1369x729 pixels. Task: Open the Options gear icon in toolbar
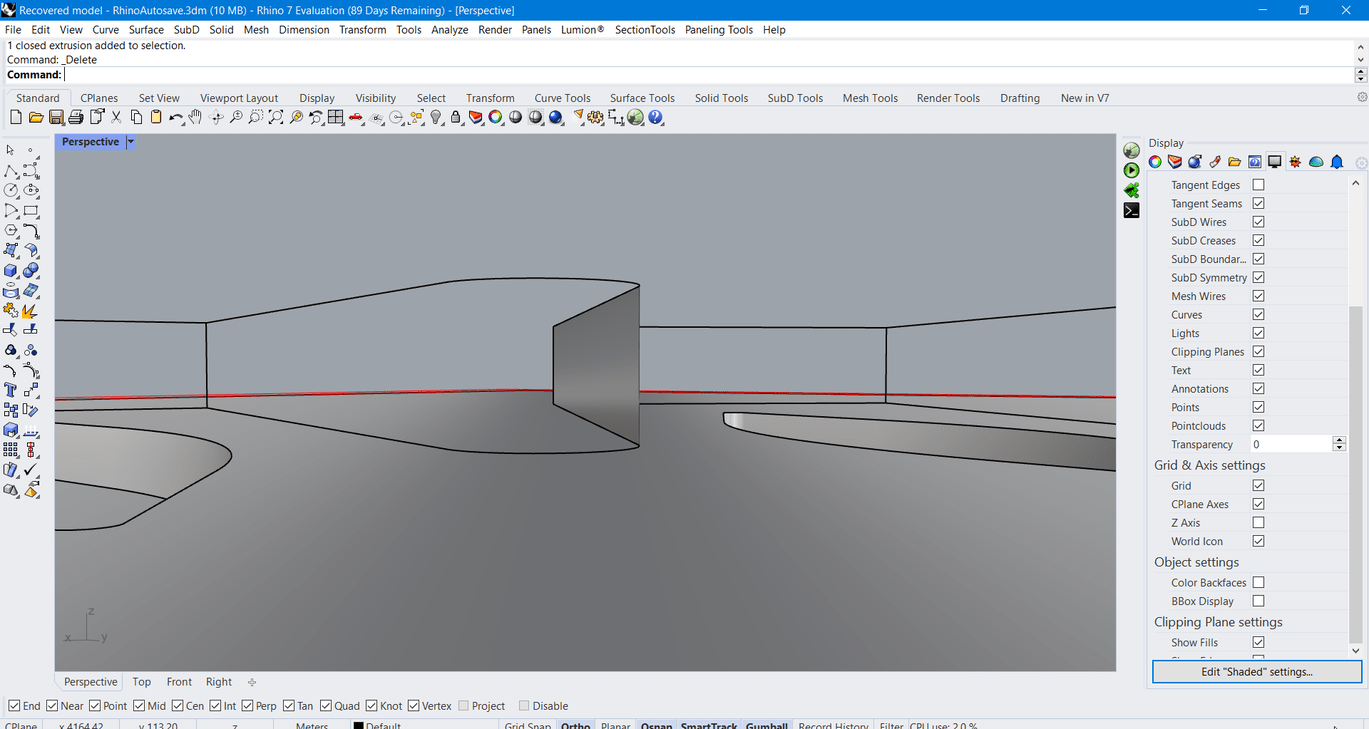[595, 117]
